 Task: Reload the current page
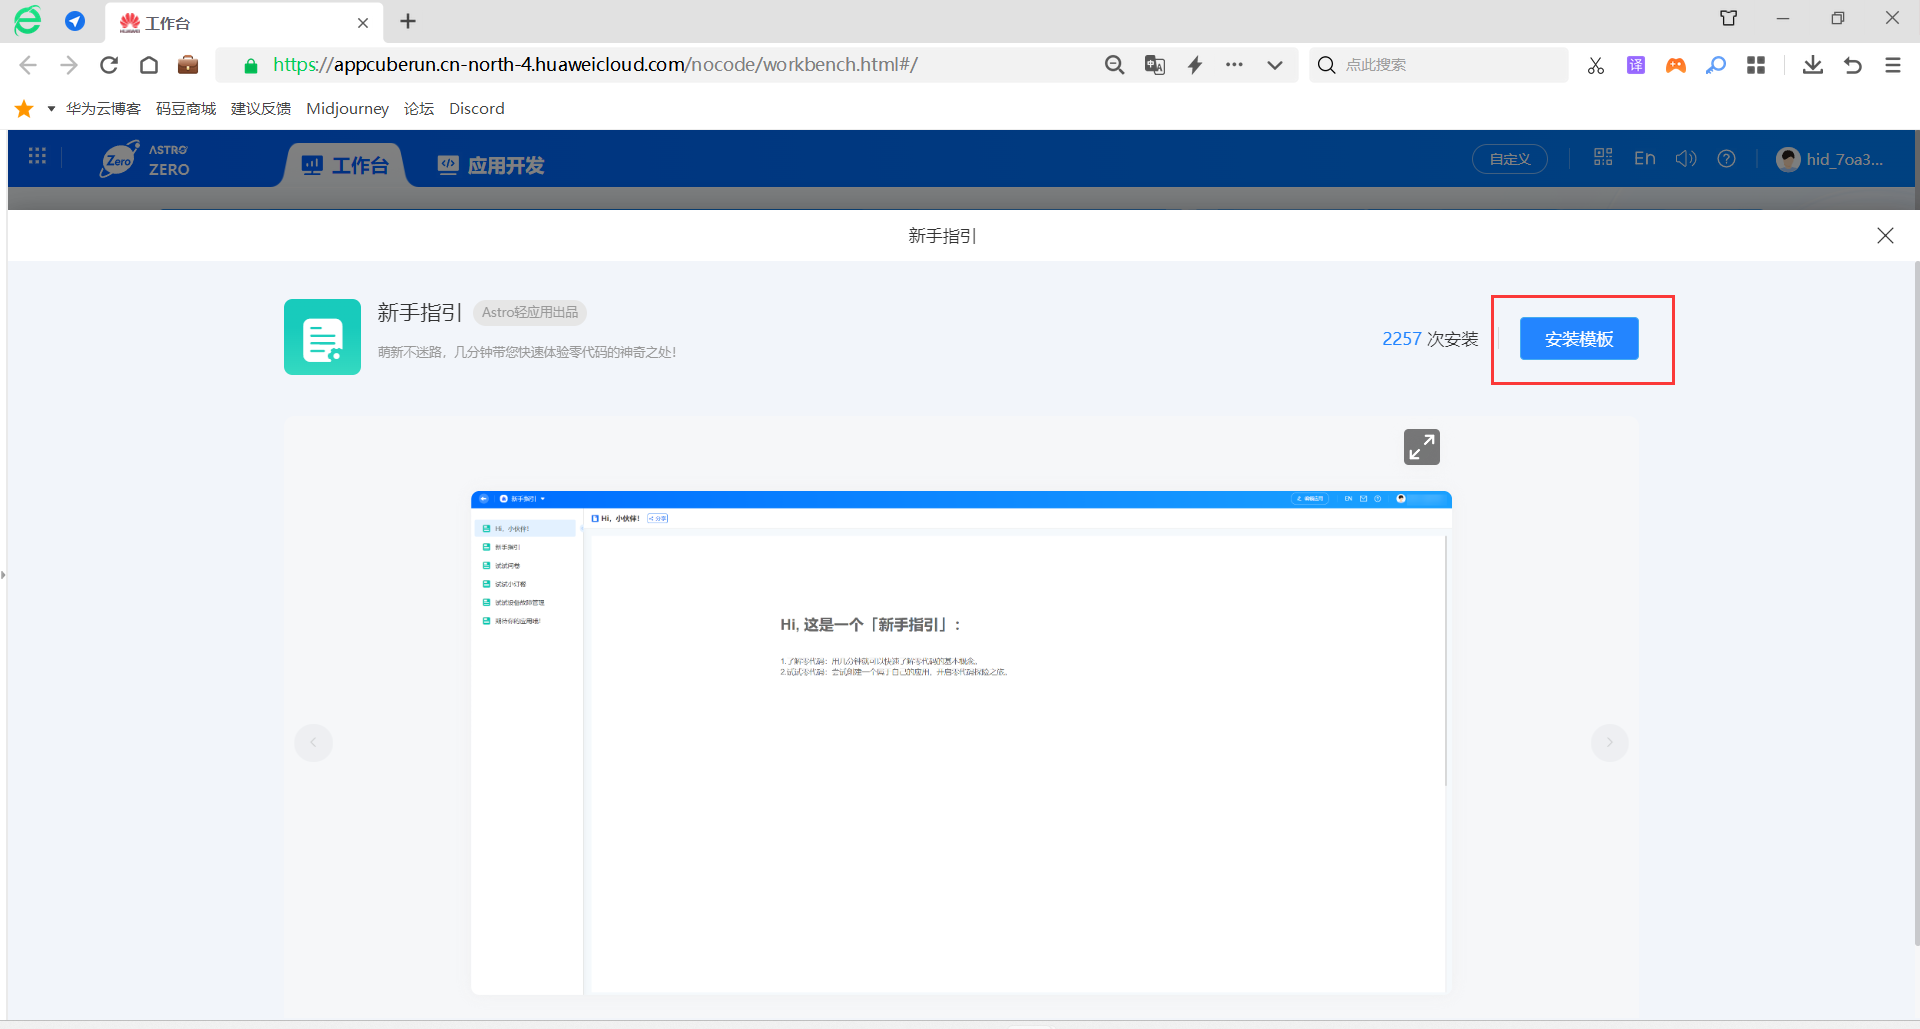(109, 65)
